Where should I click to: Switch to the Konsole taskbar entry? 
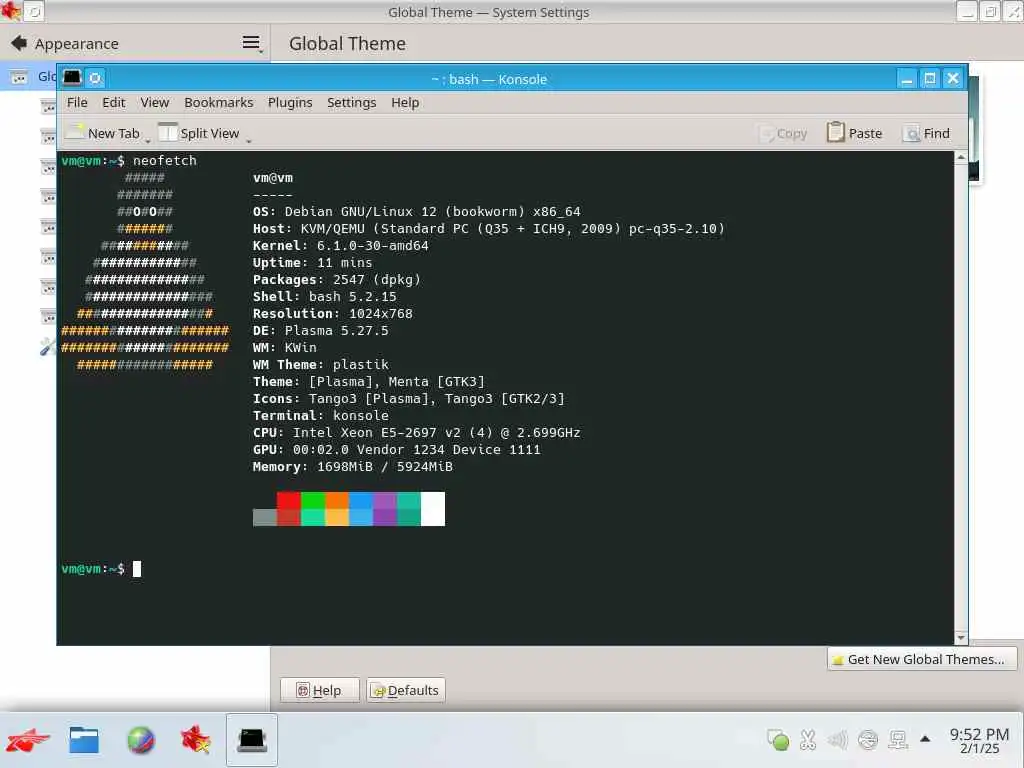pyautogui.click(x=252, y=740)
